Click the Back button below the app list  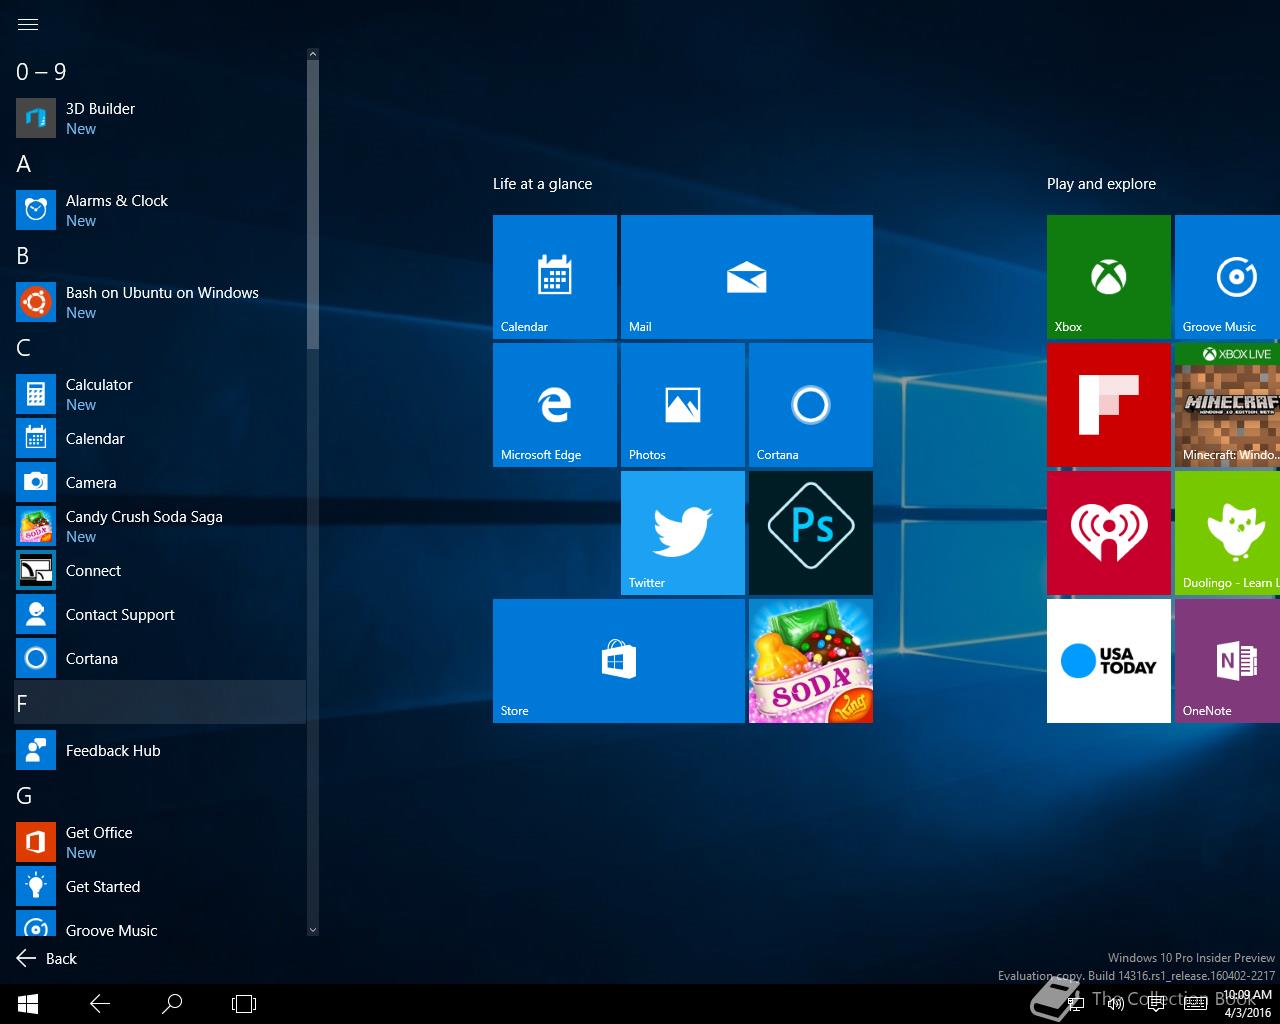[x=47, y=958]
